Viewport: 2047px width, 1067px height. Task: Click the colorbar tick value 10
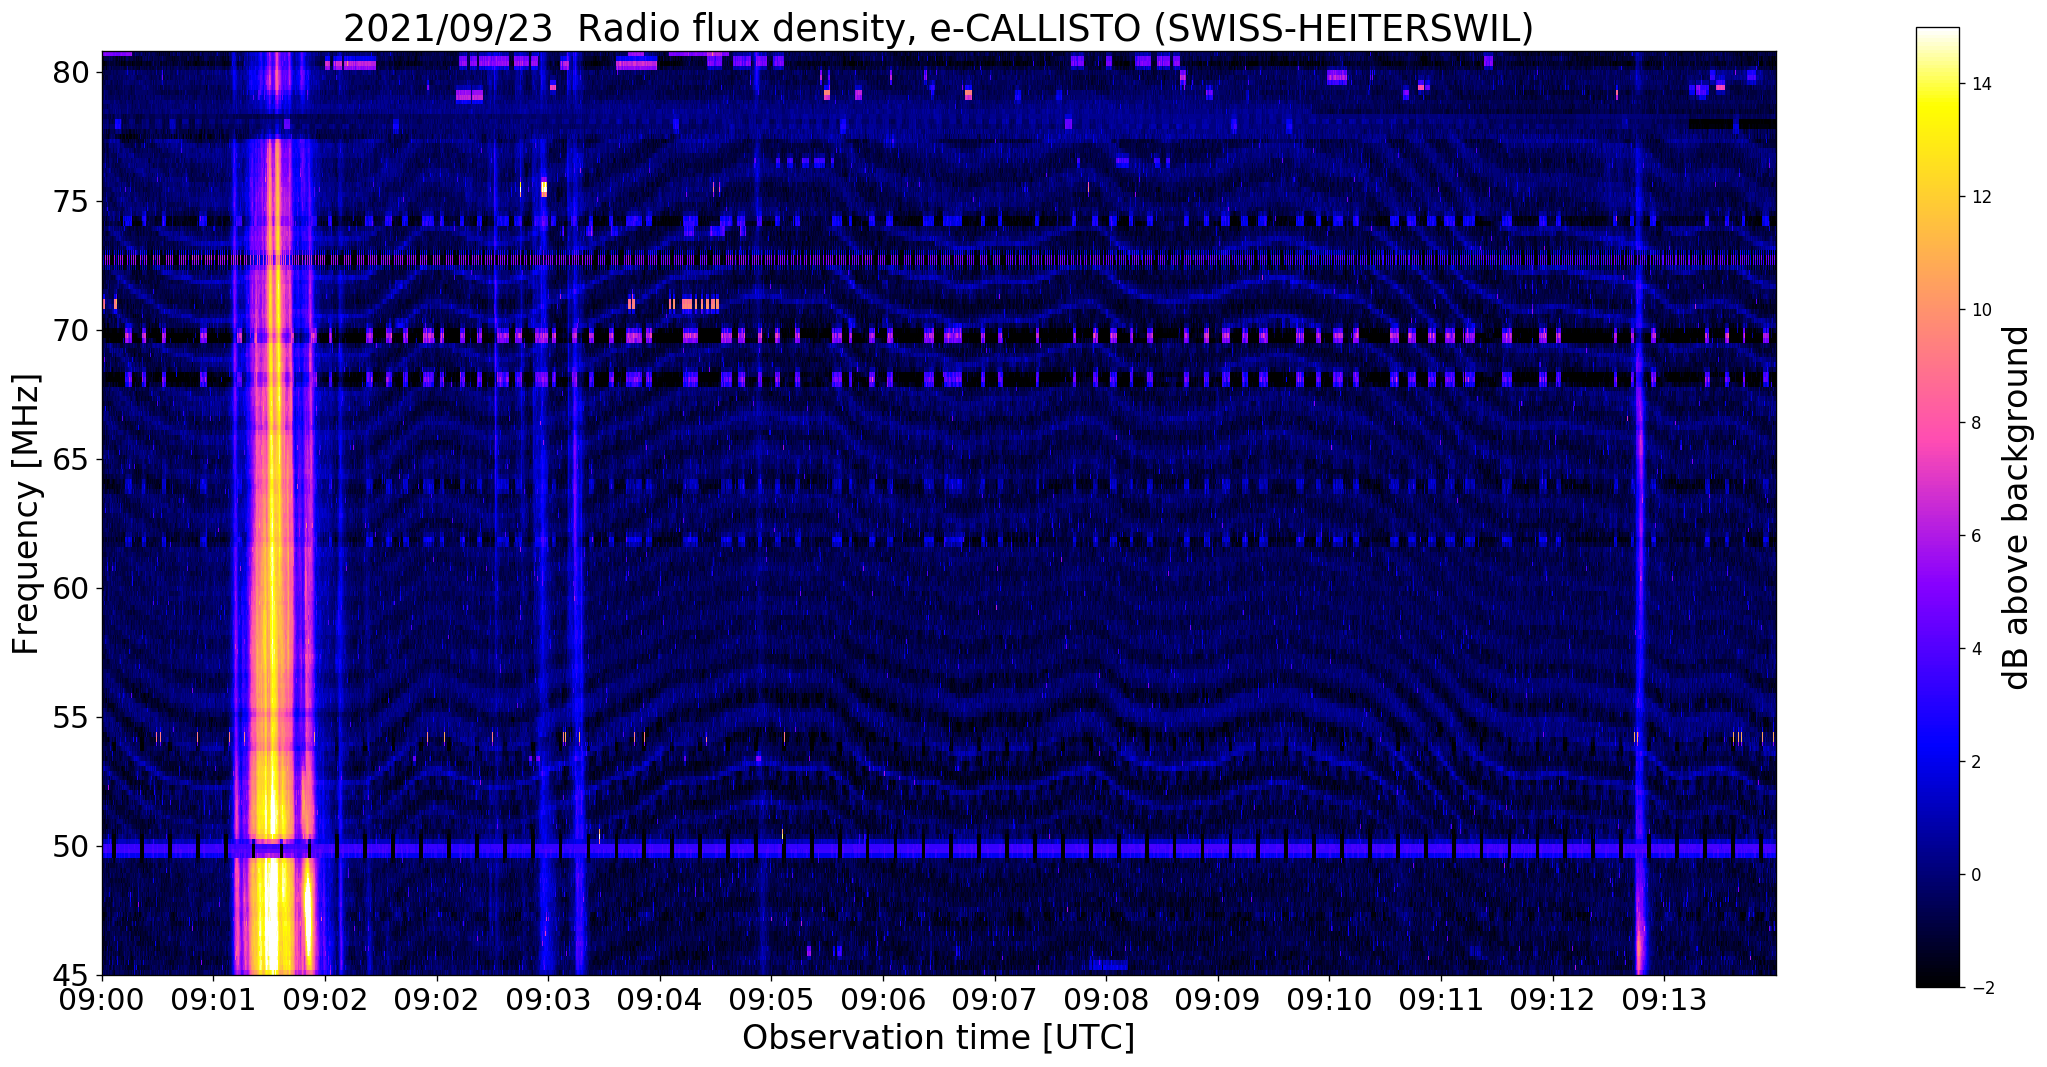pos(1980,310)
